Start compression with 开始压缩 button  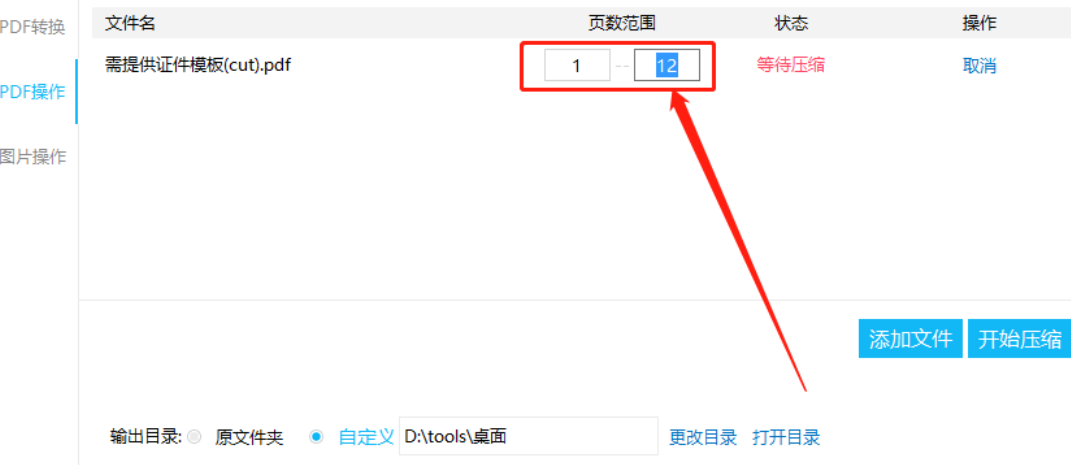1020,339
